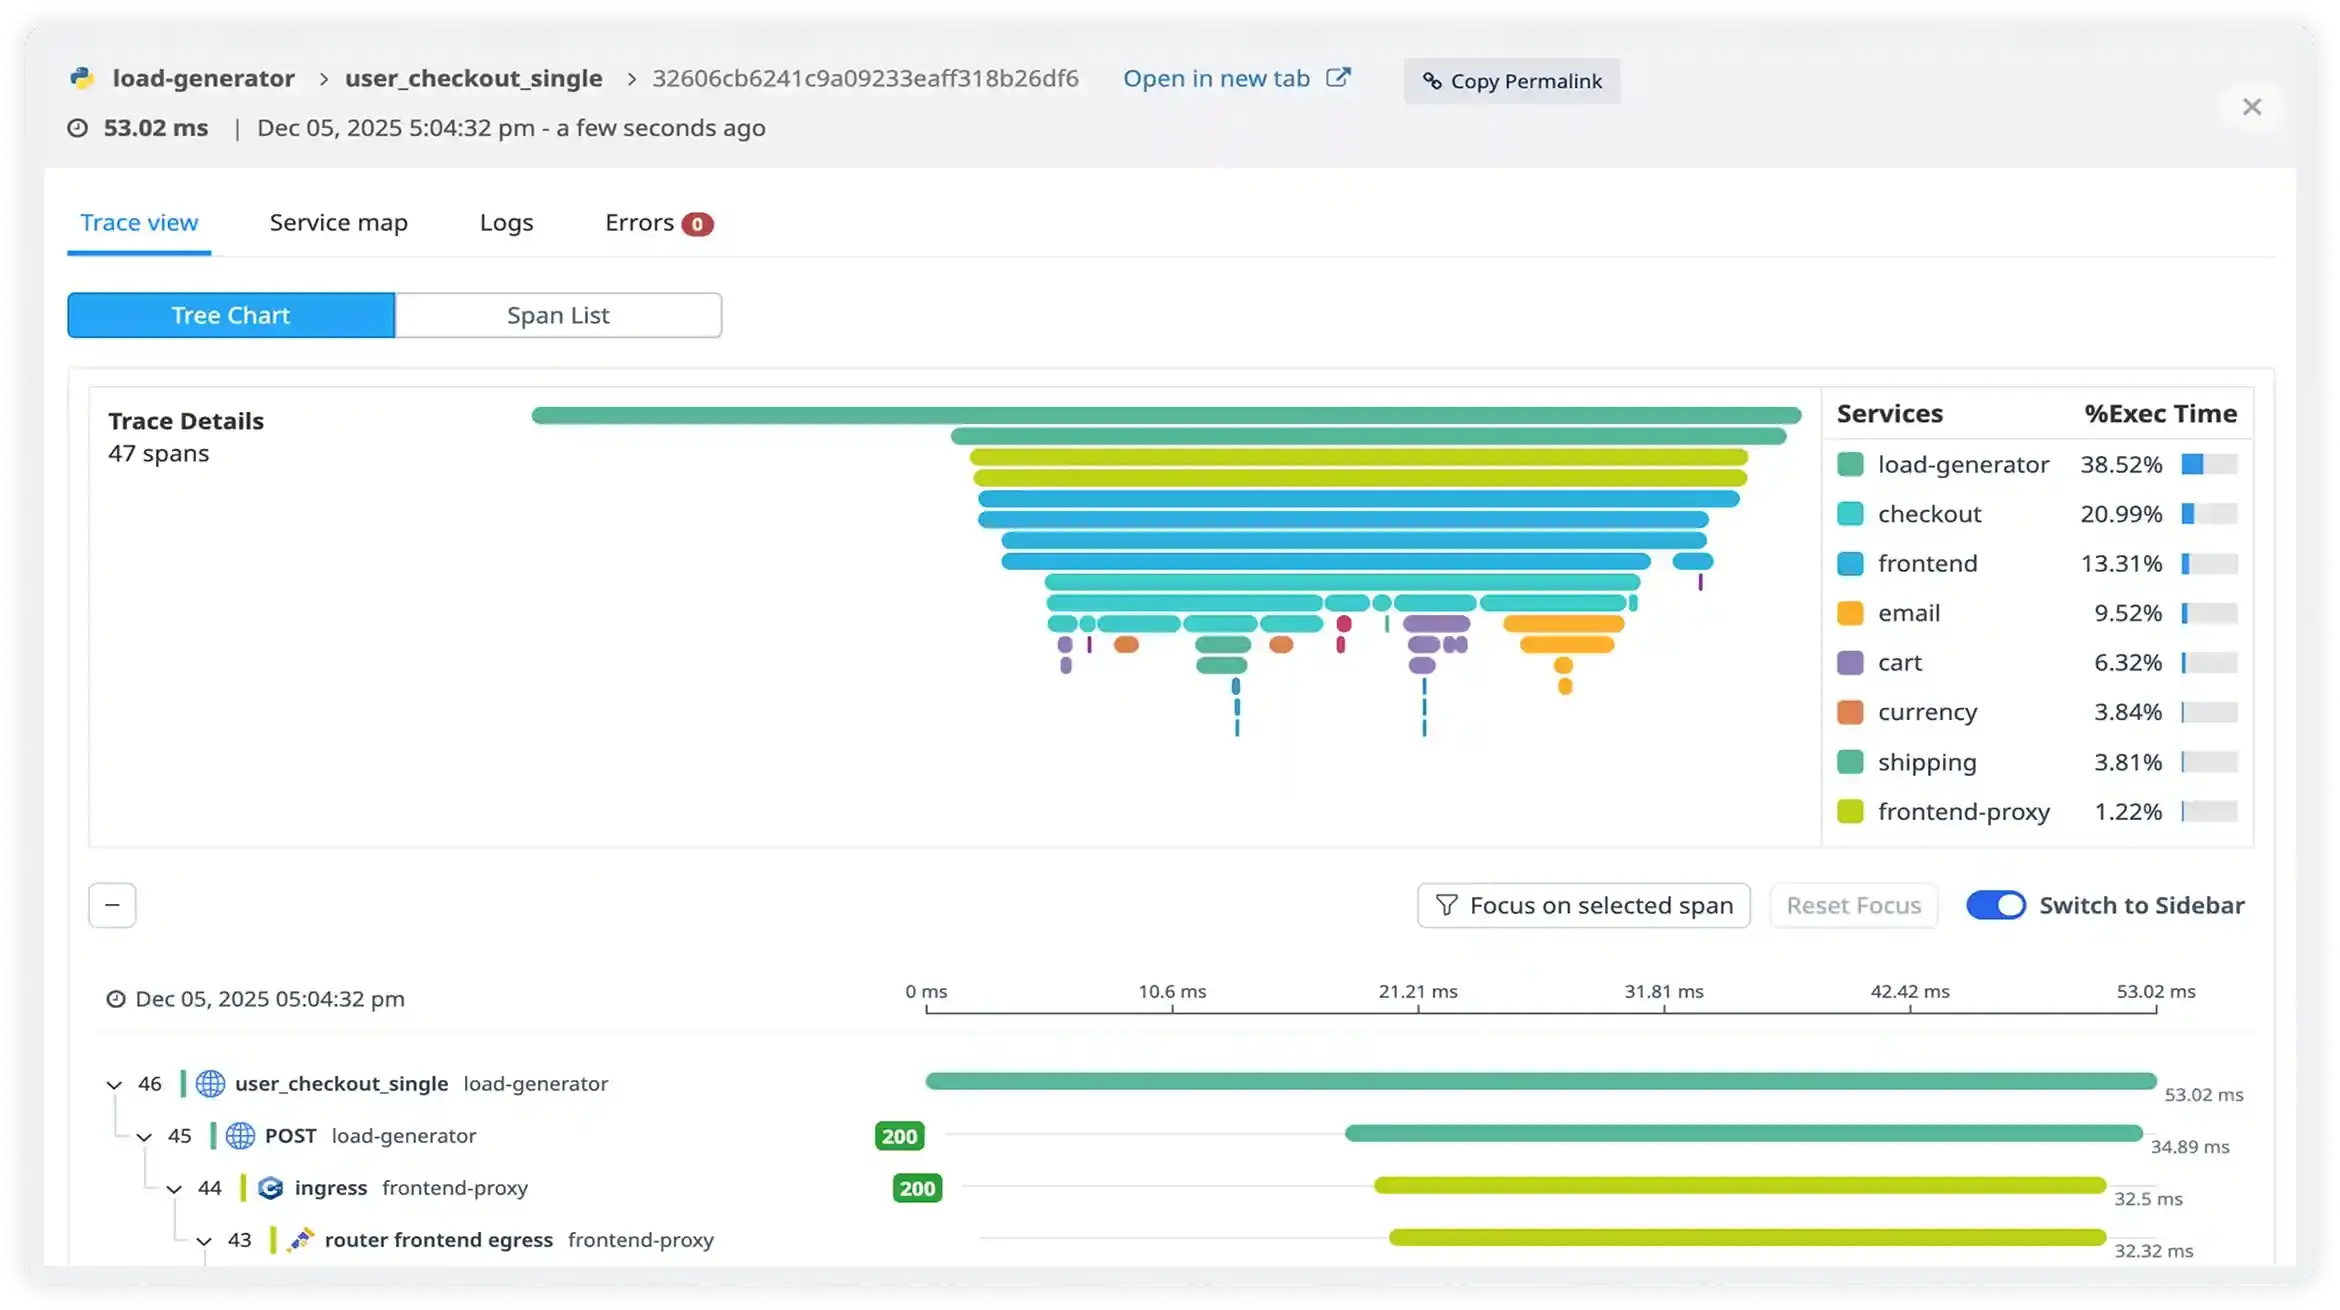Switch to the Service map tab
The image size is (2340, 1310).
[x=338, y=223]
